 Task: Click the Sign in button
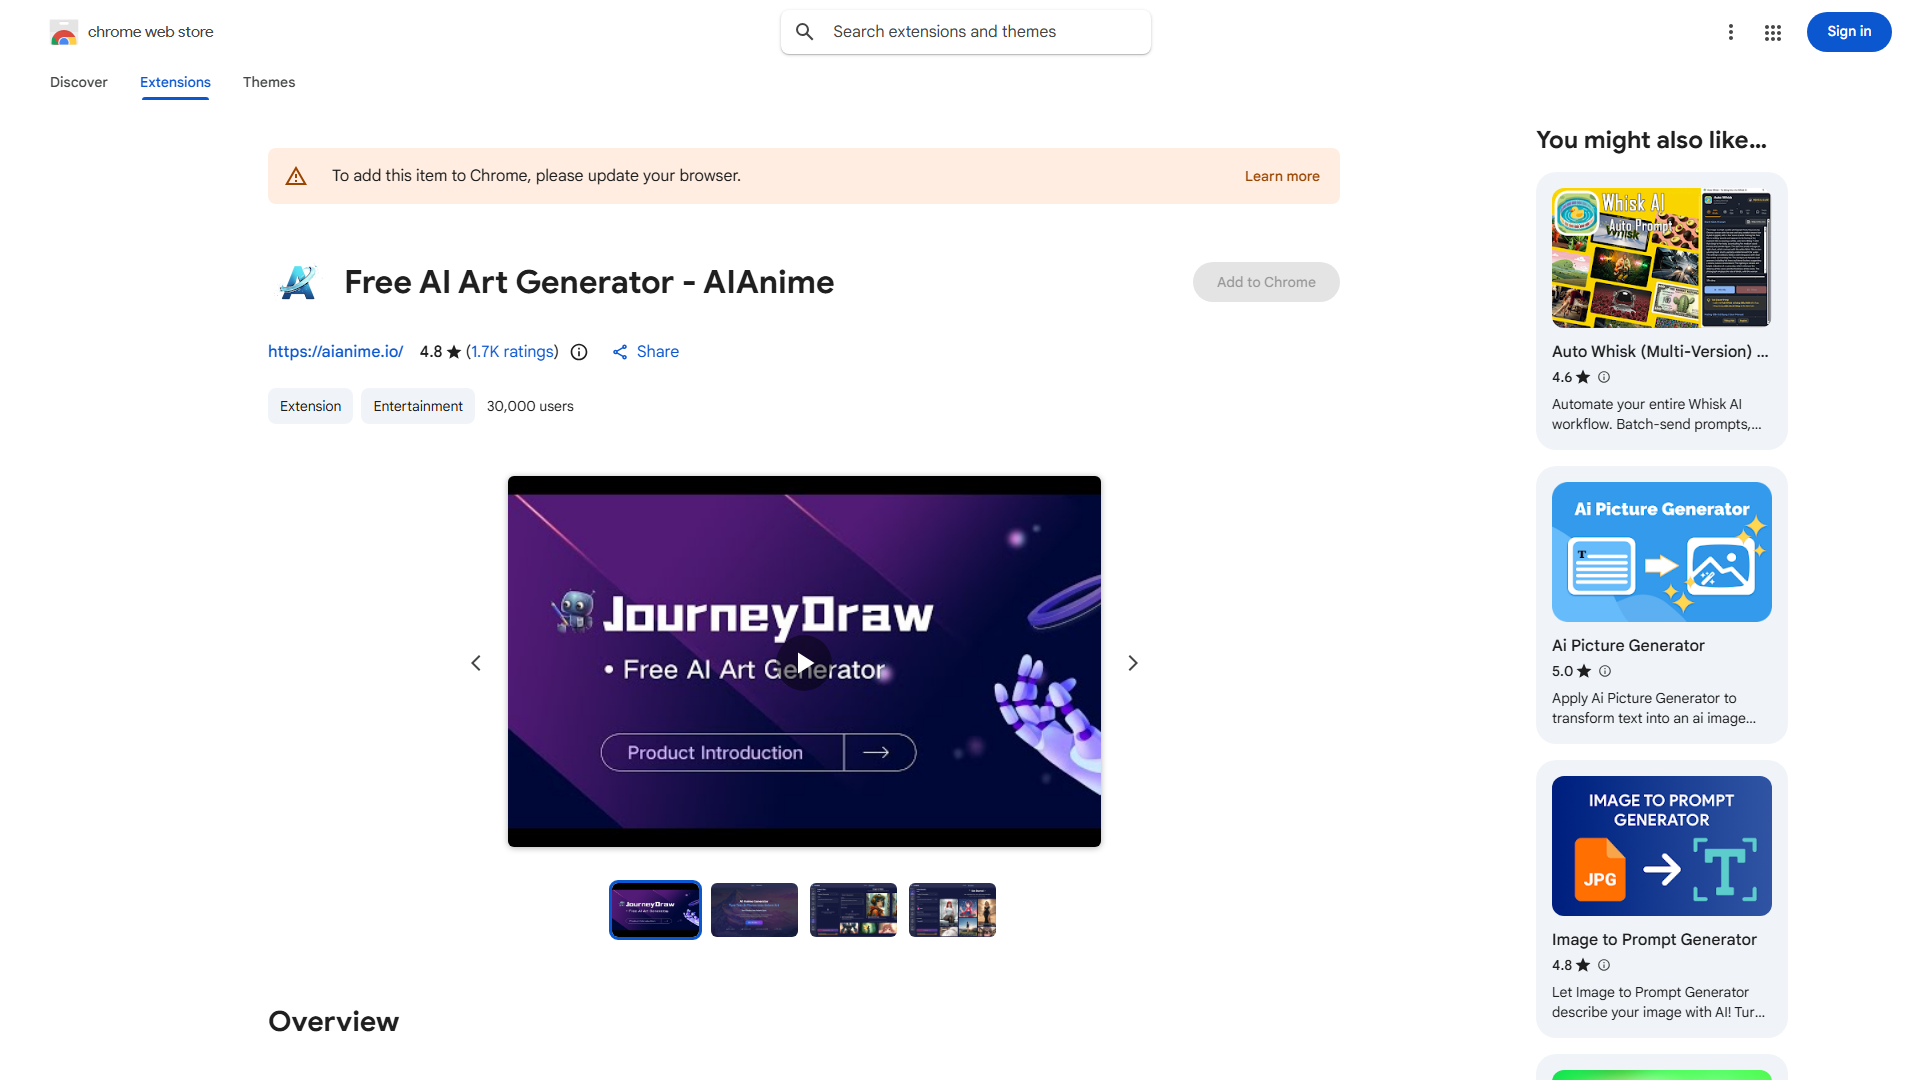coord(1848,31)
